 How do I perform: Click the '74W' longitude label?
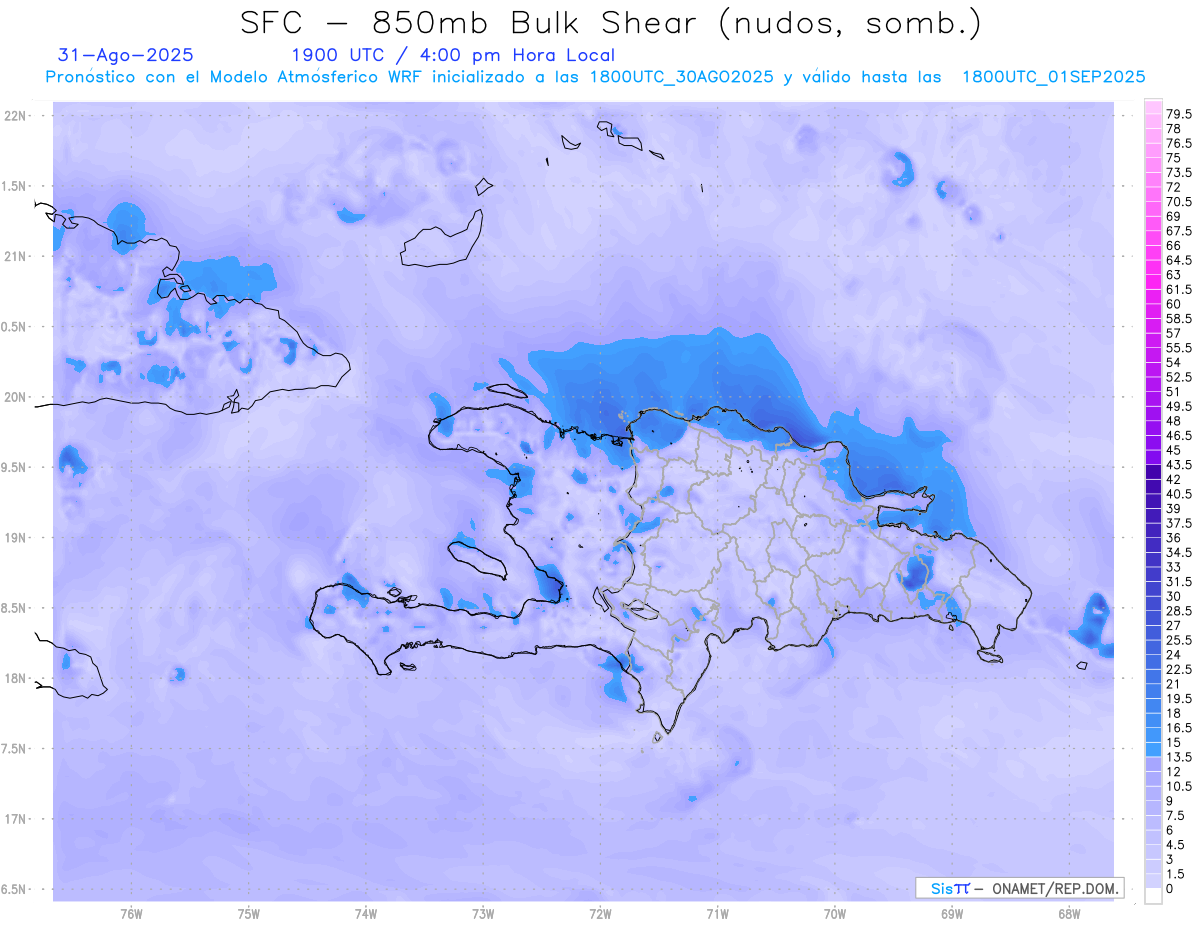(x=366, y=914)
